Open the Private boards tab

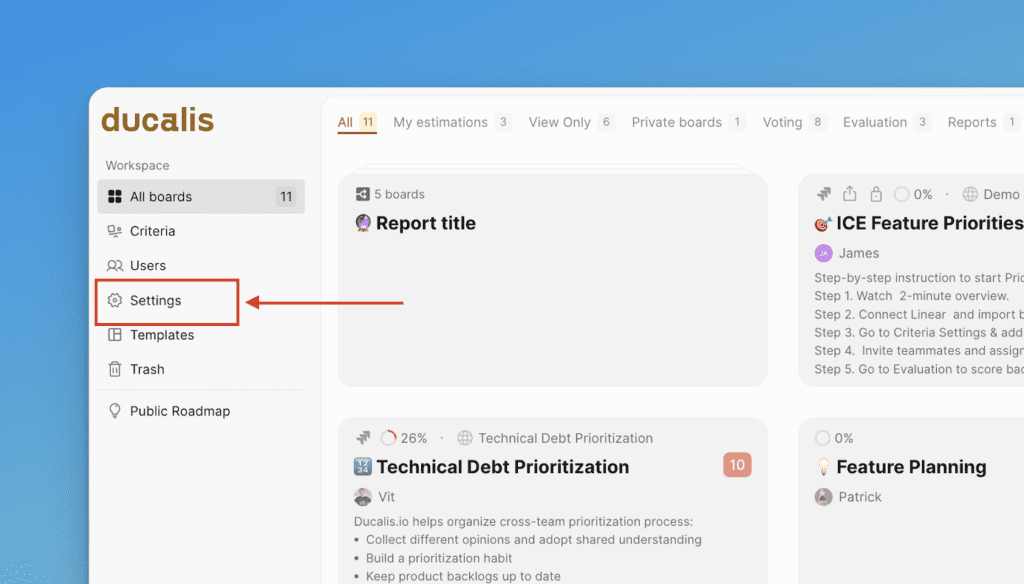tap(676, 122)
